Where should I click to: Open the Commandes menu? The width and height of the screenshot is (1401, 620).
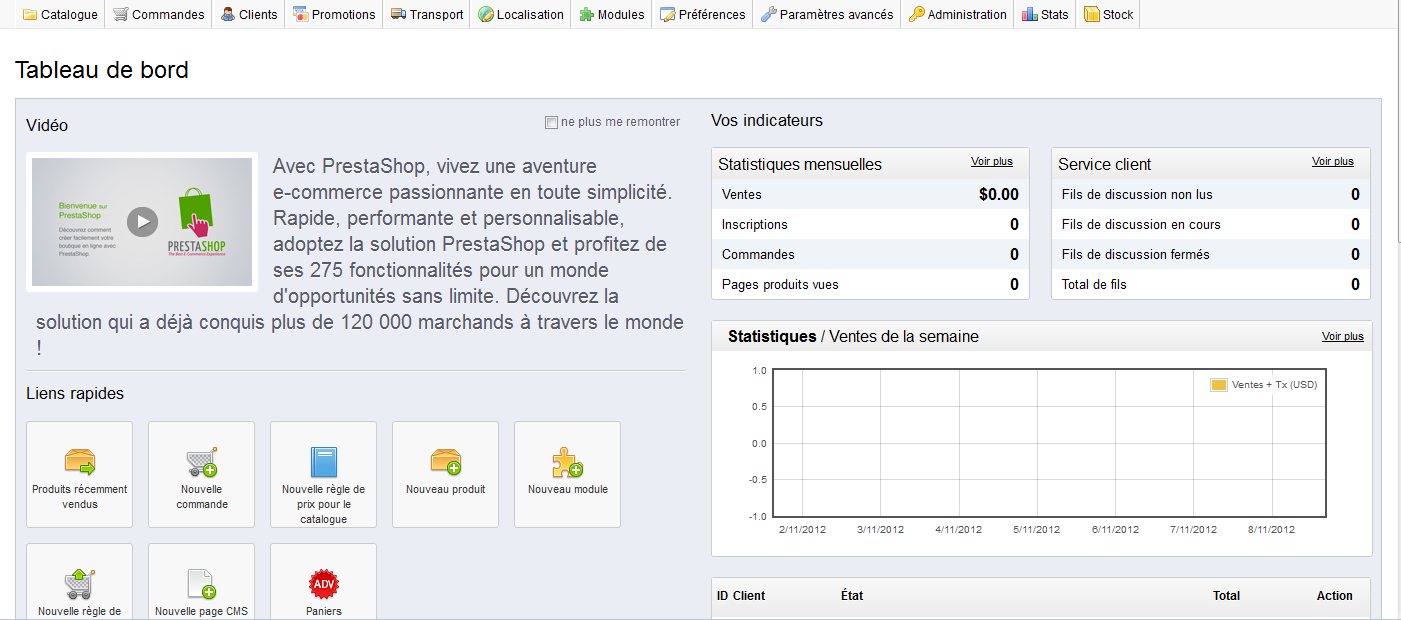158,14
